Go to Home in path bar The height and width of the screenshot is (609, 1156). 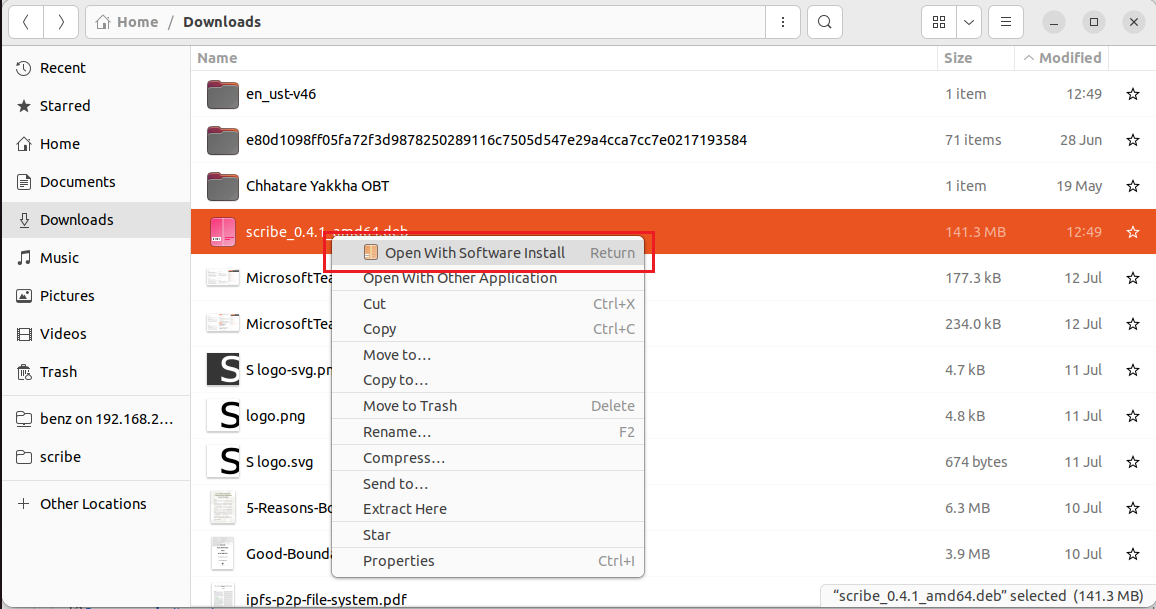coord(137,22)
